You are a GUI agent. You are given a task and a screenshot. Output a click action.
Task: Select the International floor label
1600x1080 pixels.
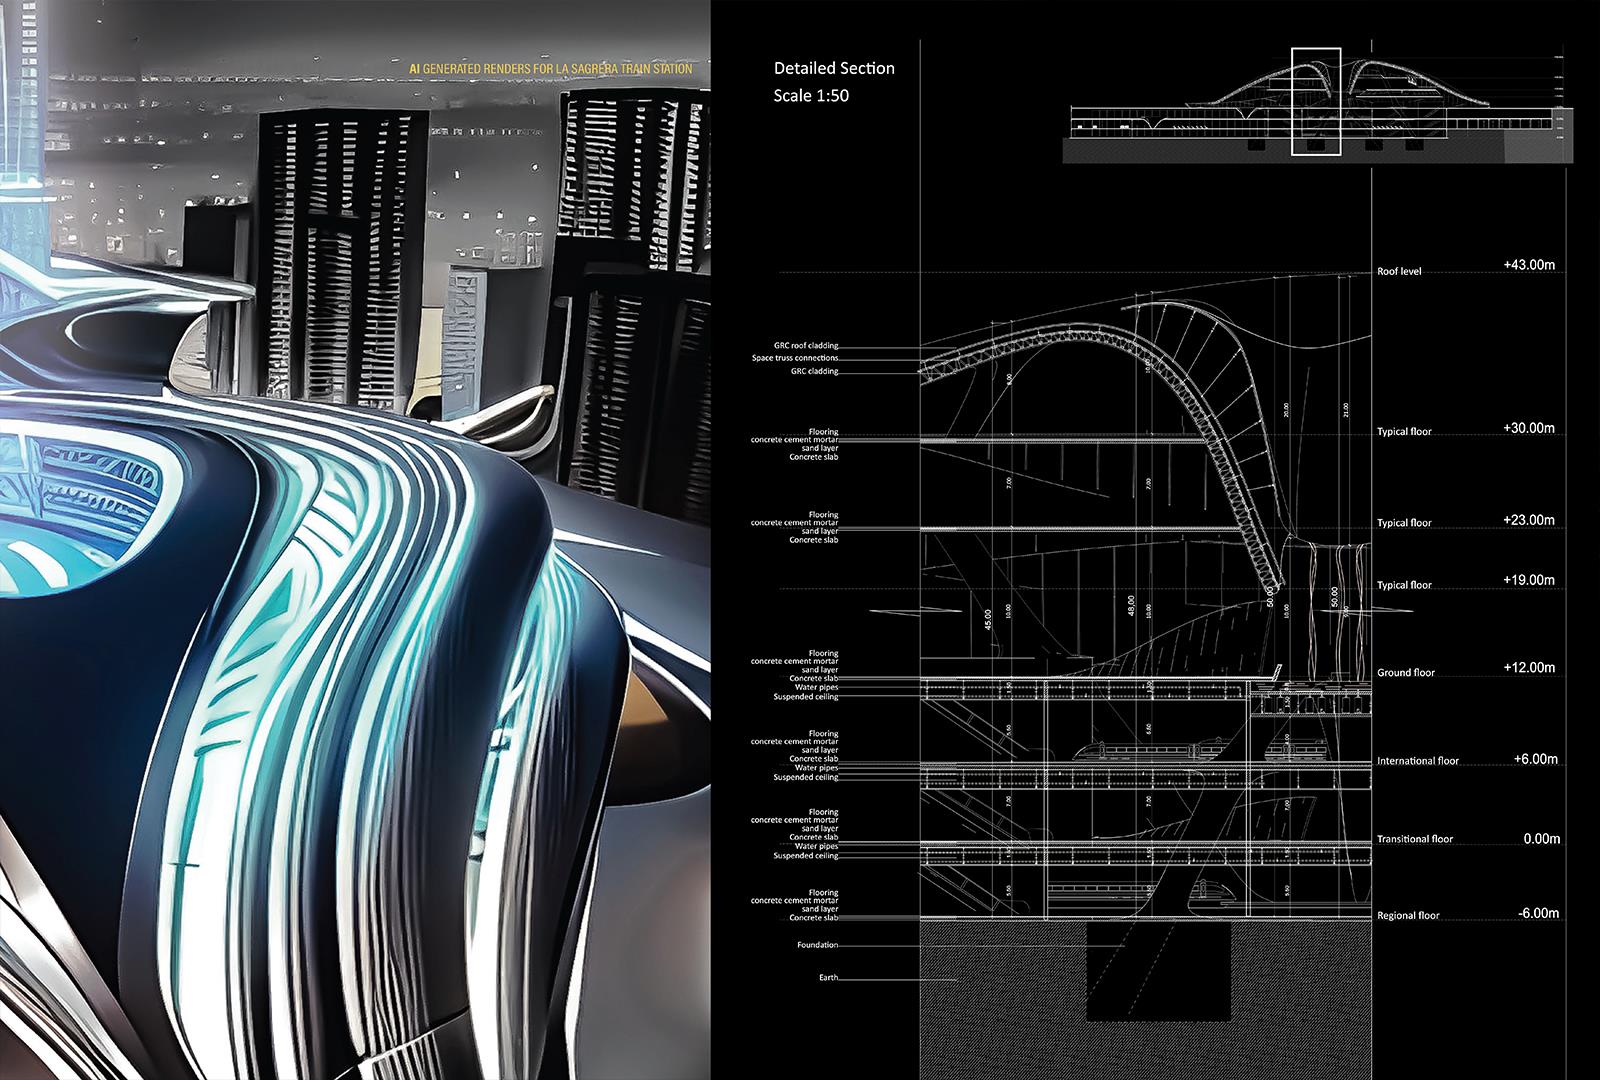pyautogui.click(x=1417, y=761)
